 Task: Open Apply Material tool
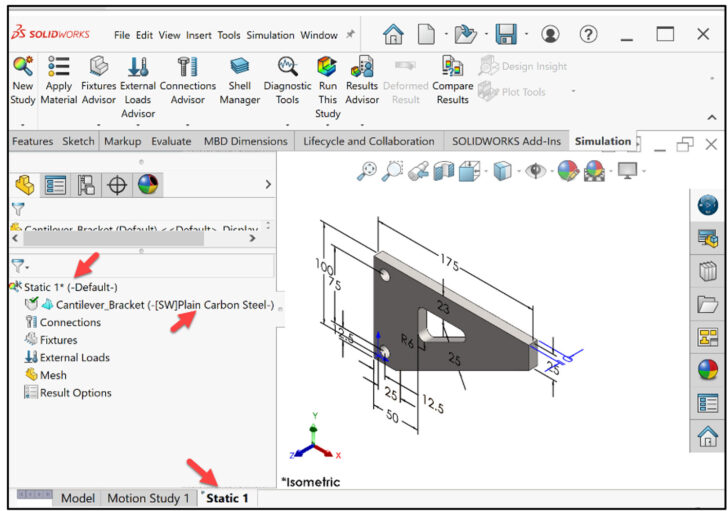pyautogui.click(x=59, y=80)
